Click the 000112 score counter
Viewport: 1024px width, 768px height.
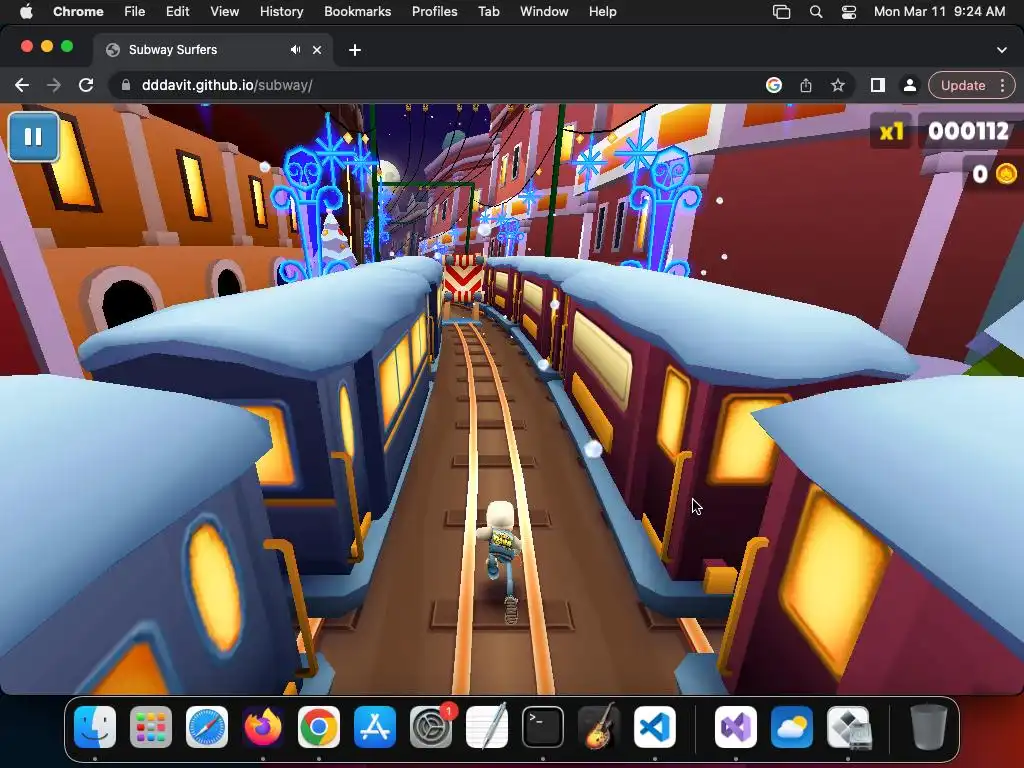point(968,131)
